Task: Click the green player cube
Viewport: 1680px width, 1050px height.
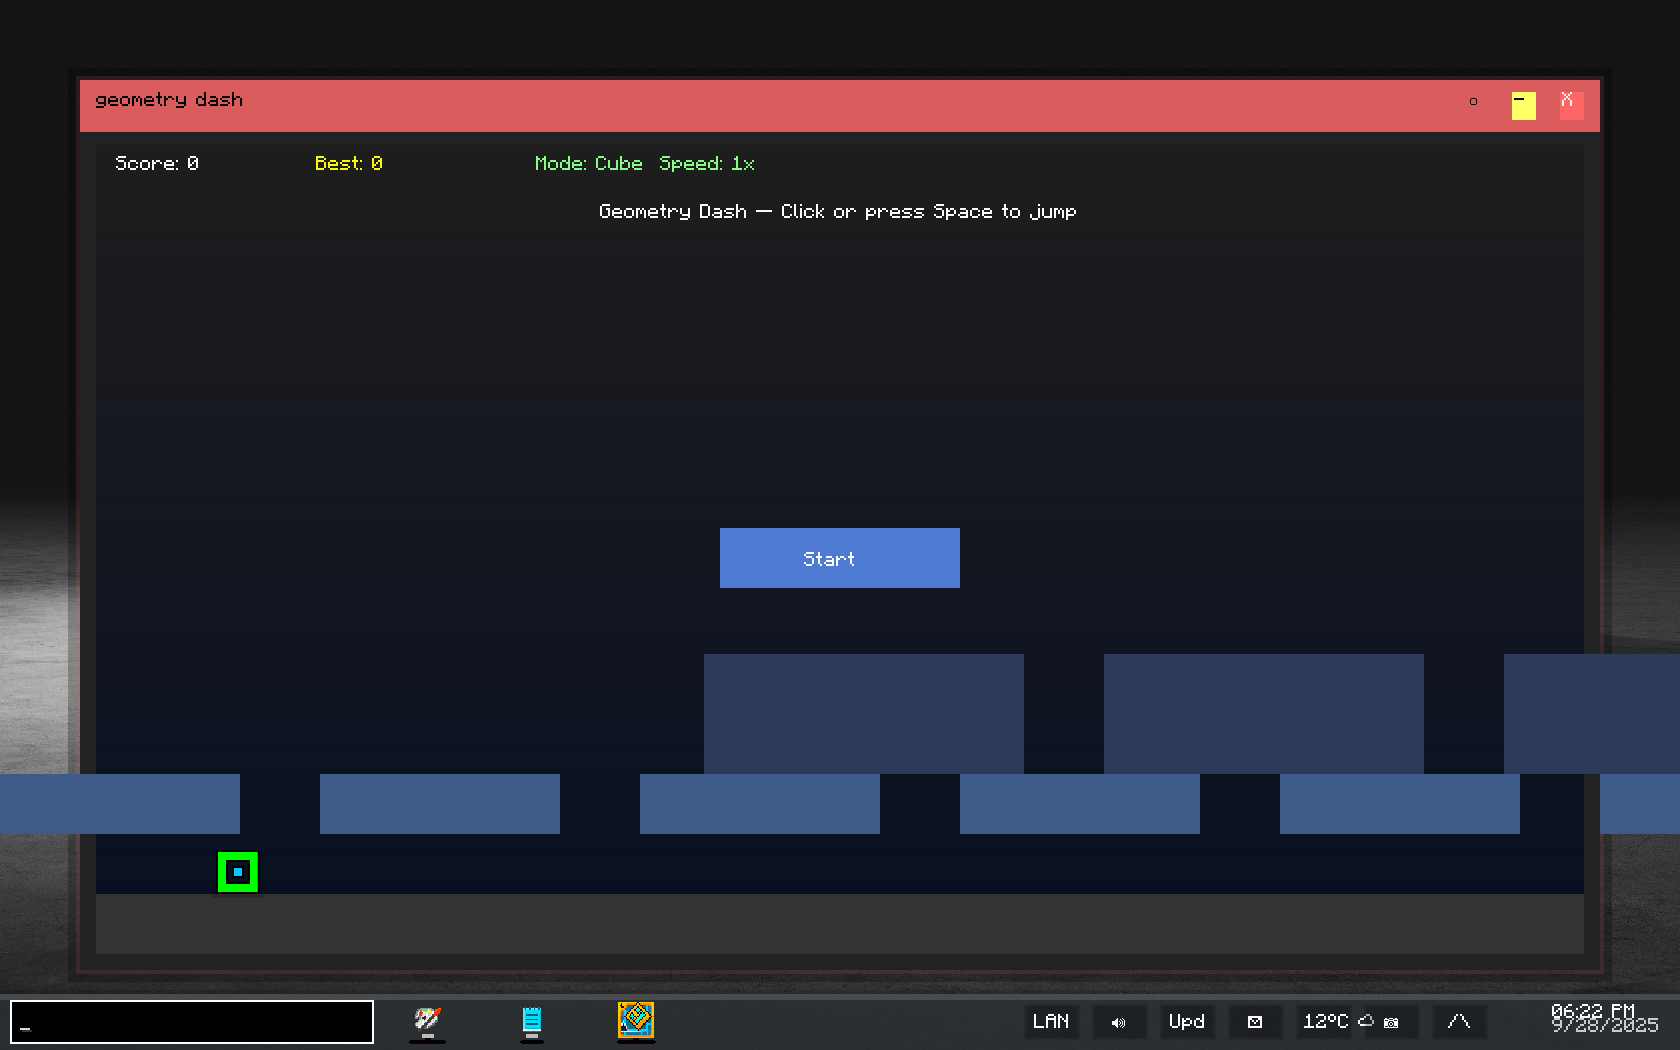Action: click(x=238, y=872)
